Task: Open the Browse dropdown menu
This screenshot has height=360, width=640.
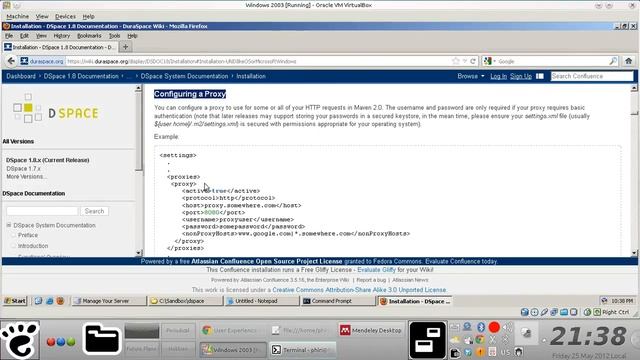Action: click(471, 76)
